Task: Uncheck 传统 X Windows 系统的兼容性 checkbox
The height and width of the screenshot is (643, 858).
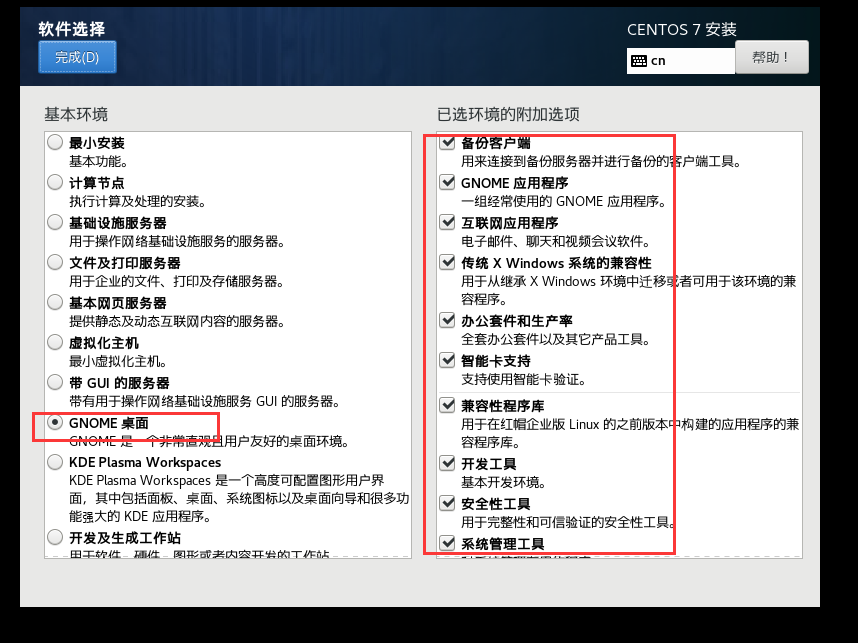Action: point(447,262)
